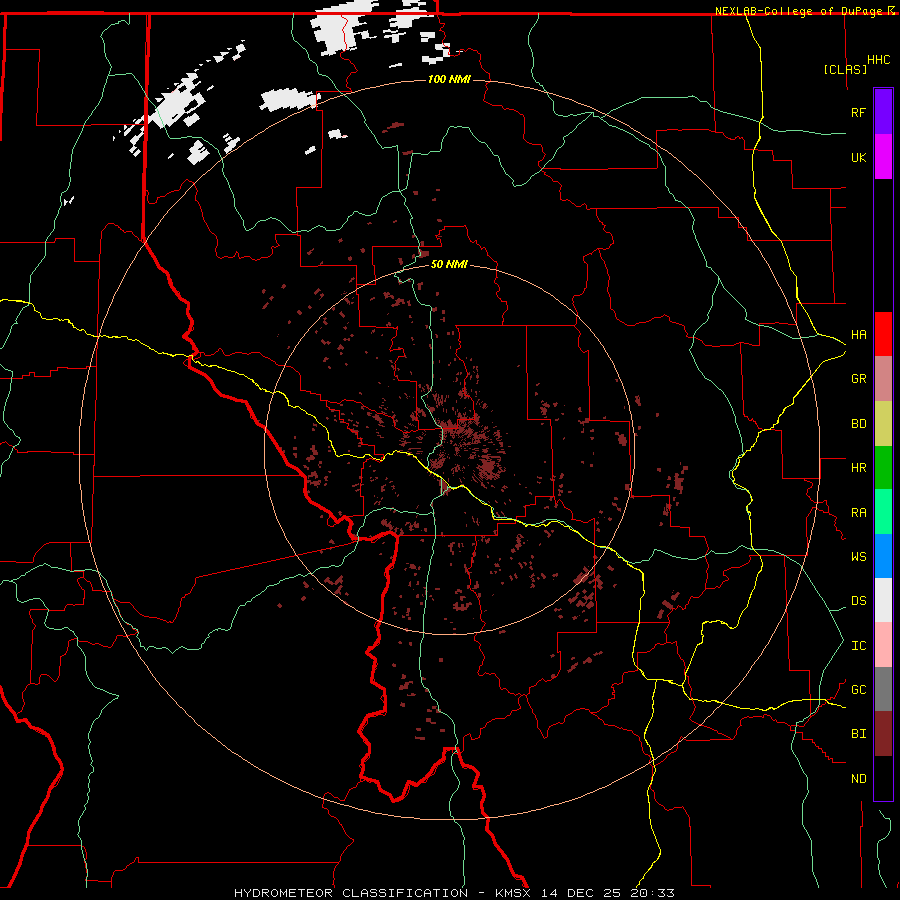900x900 pixels.
Task: Click the ND legend label
Action: click(858, 779)
